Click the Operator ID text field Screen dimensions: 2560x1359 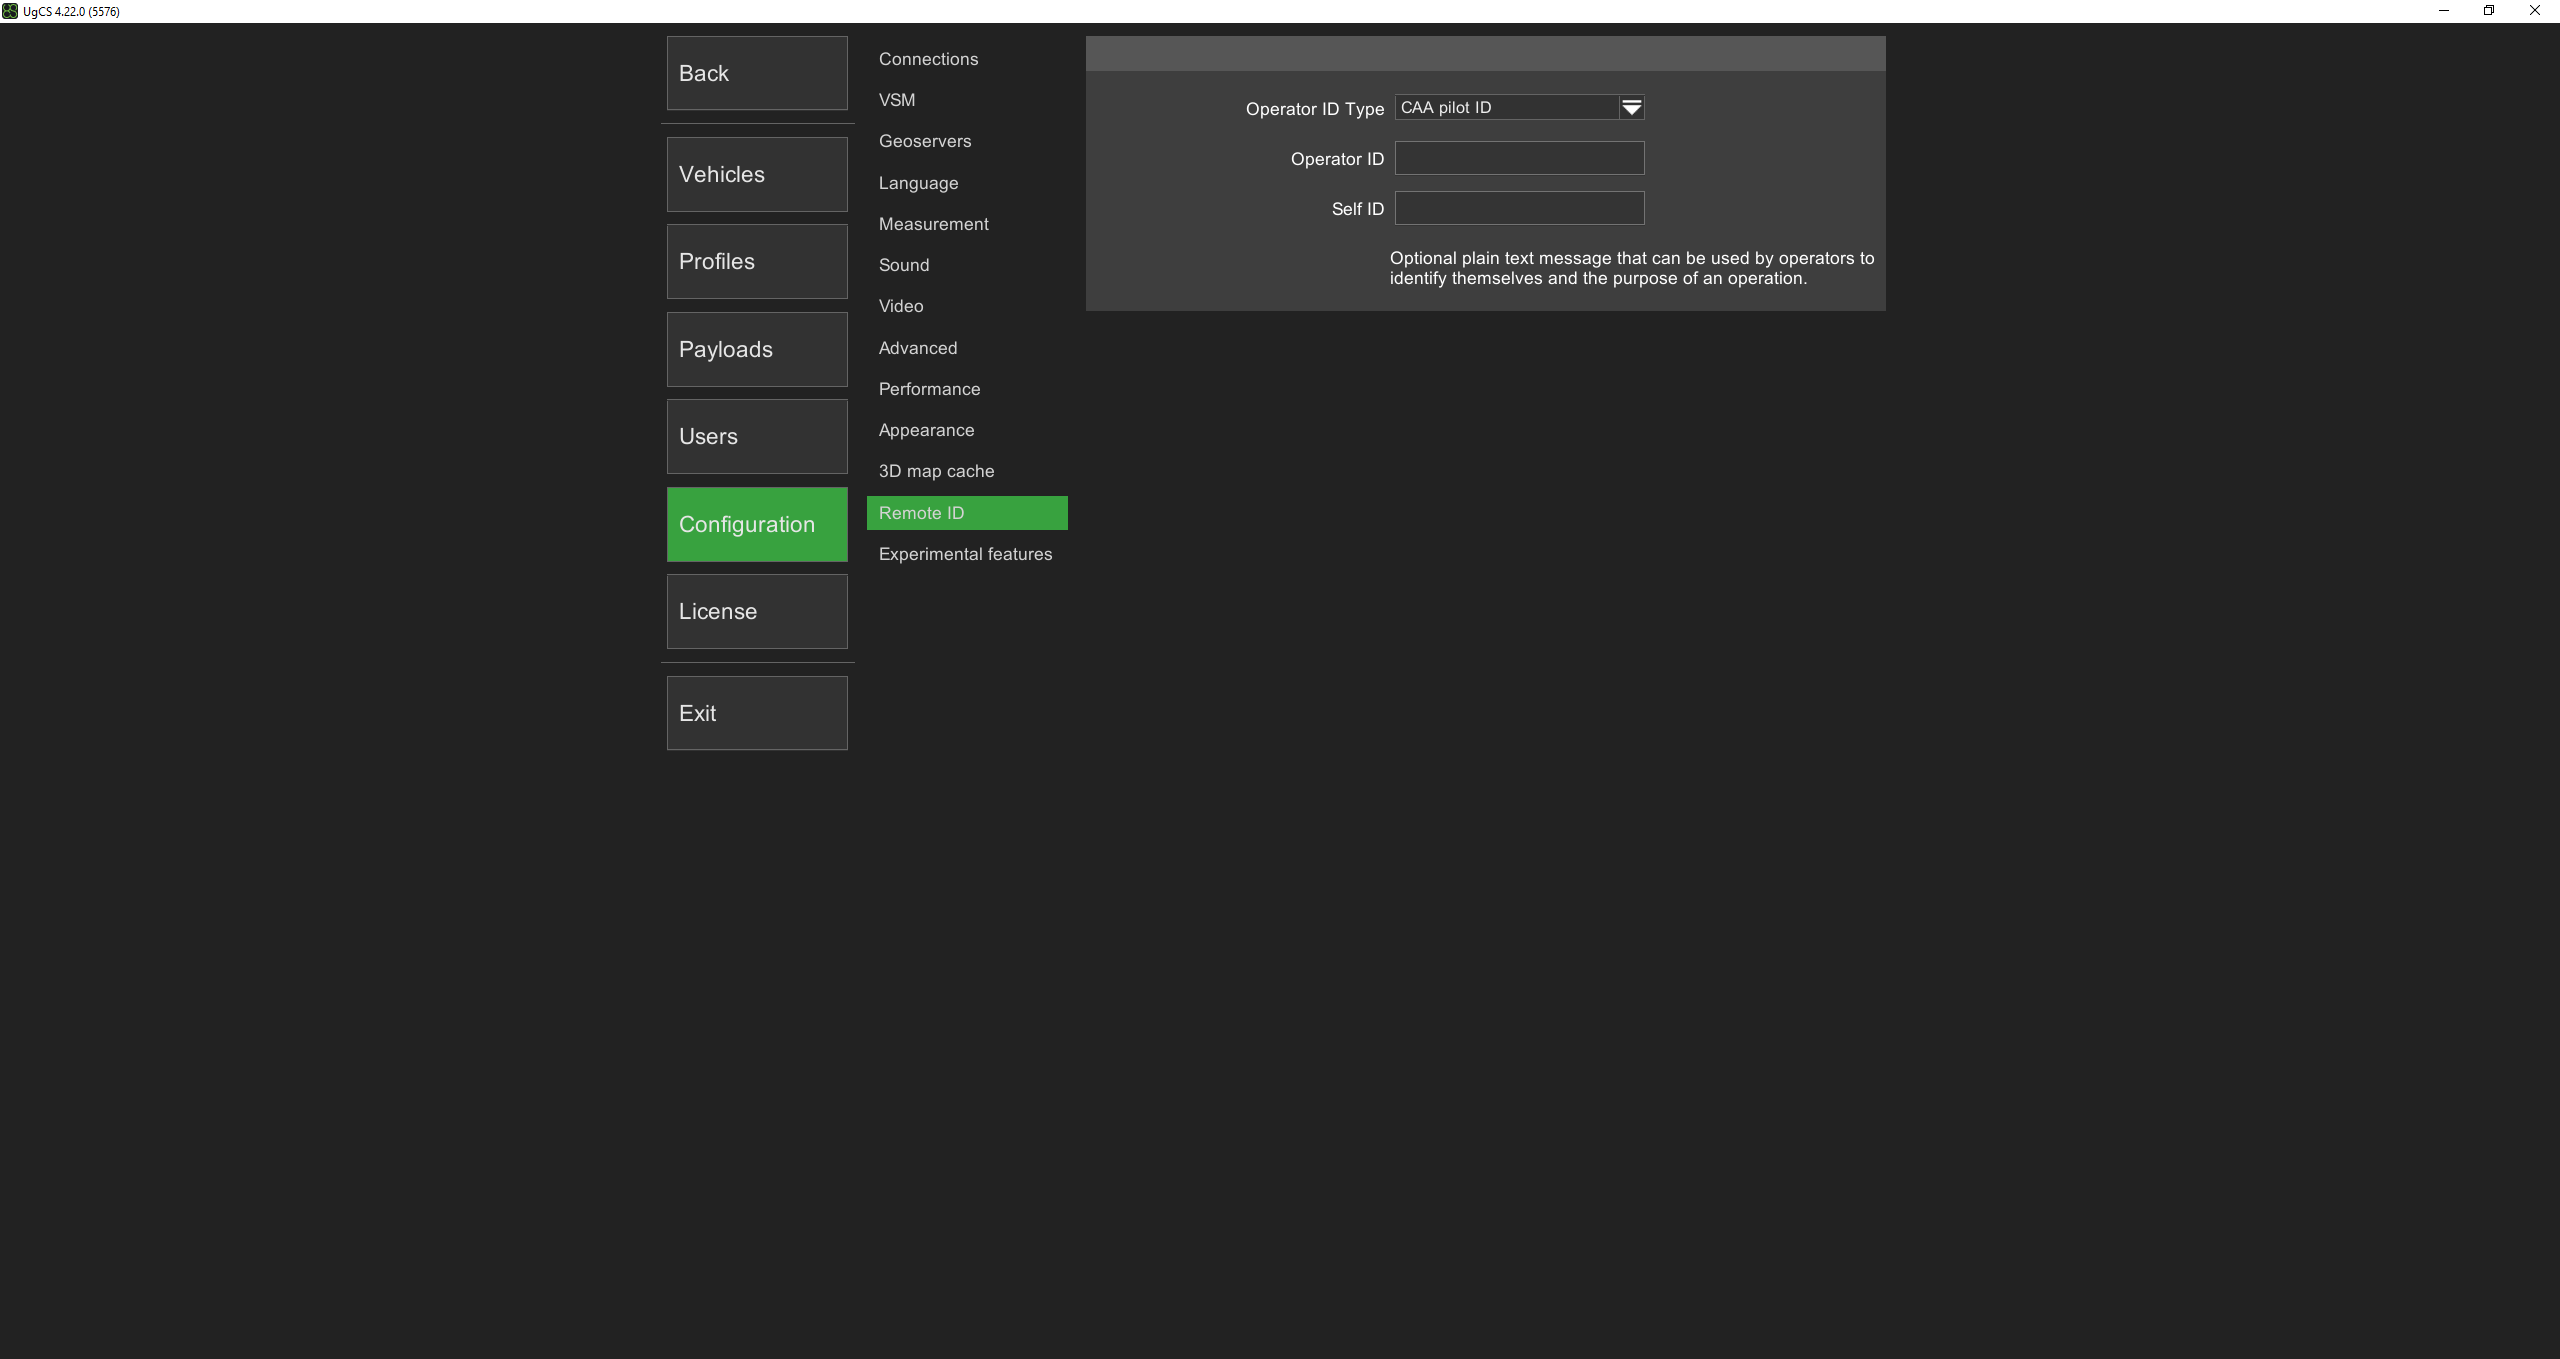[x=1518, y=157]
